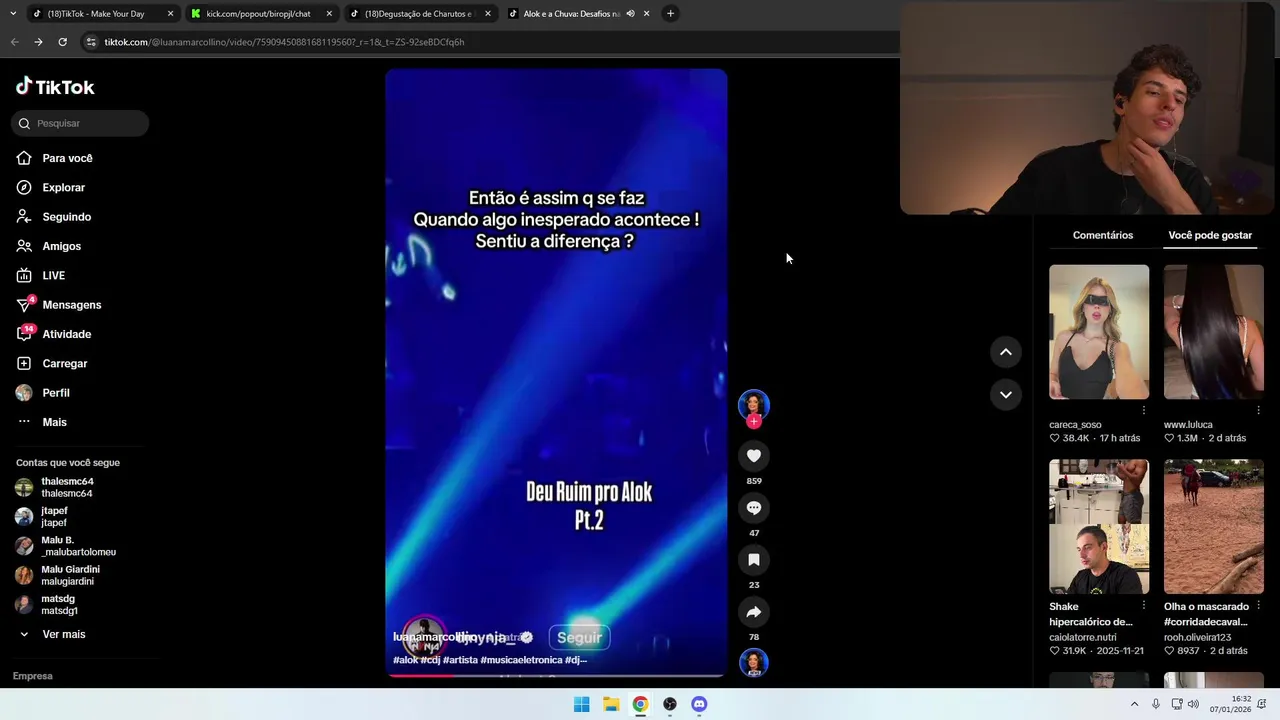Mute the Alok e a Chuva tab audio
The width and height of the screenshot is (1280, 720).
coord(630,13)
